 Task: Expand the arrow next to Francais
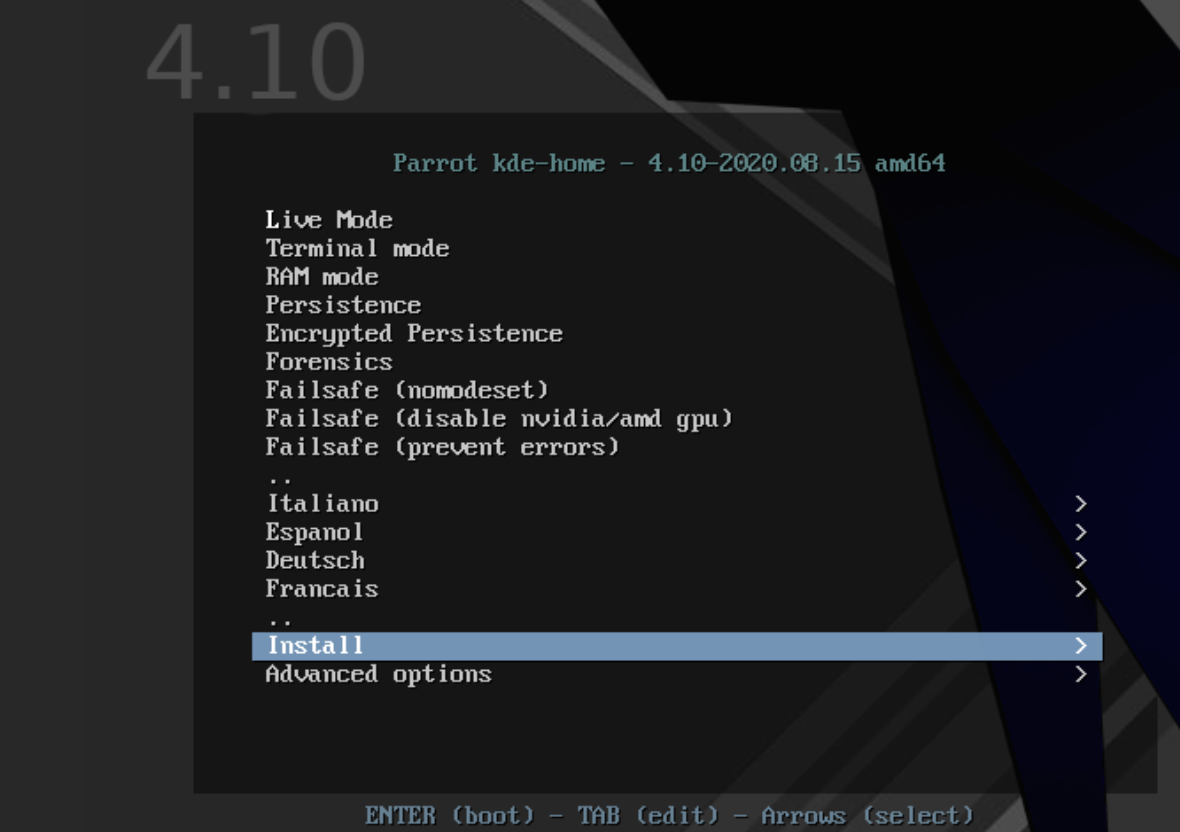pos(1081,589)
